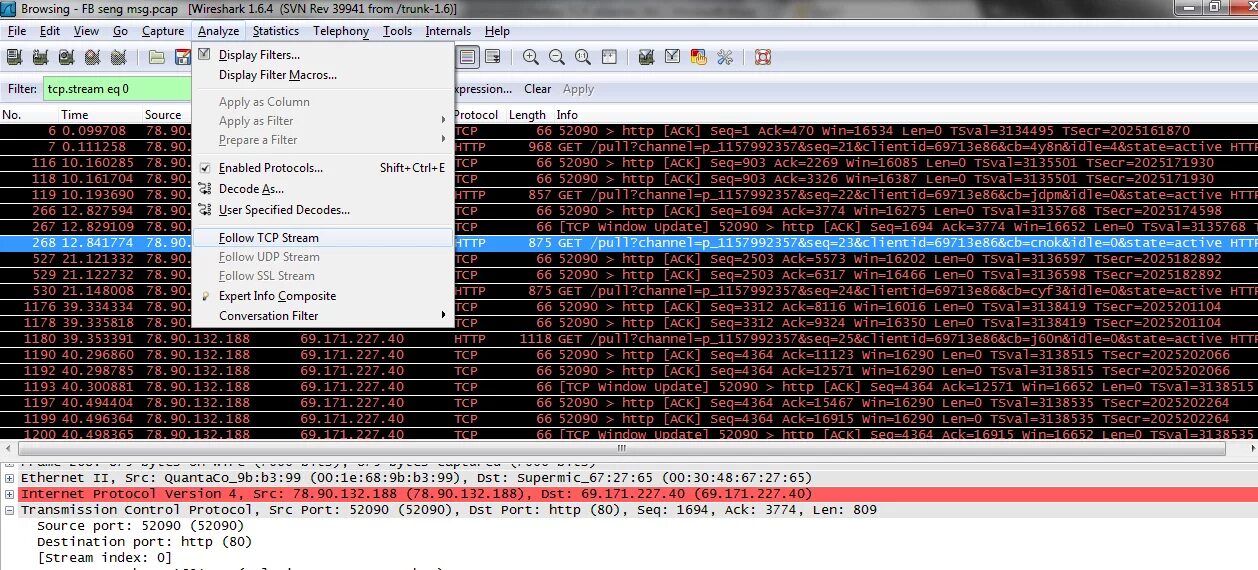The width and height of the screenshot is (1258, 570).
Task: Click the tcp.stream eq 0 filter field
Action: 118,89
